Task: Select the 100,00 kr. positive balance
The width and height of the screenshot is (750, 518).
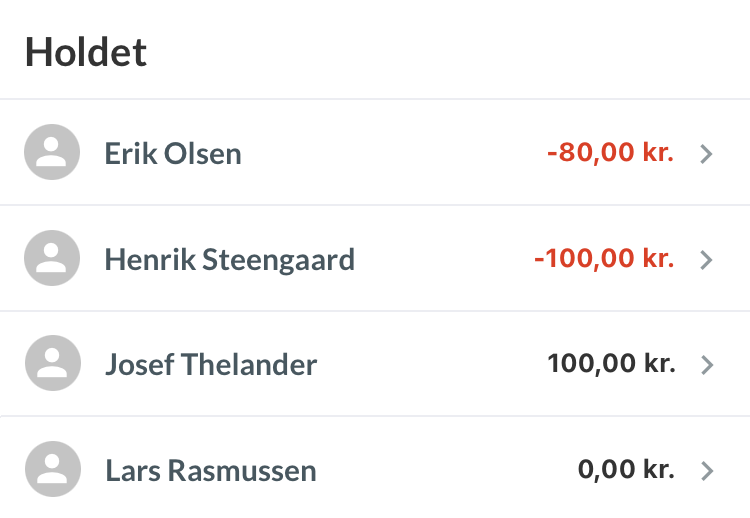Action: tap(611, 364)
